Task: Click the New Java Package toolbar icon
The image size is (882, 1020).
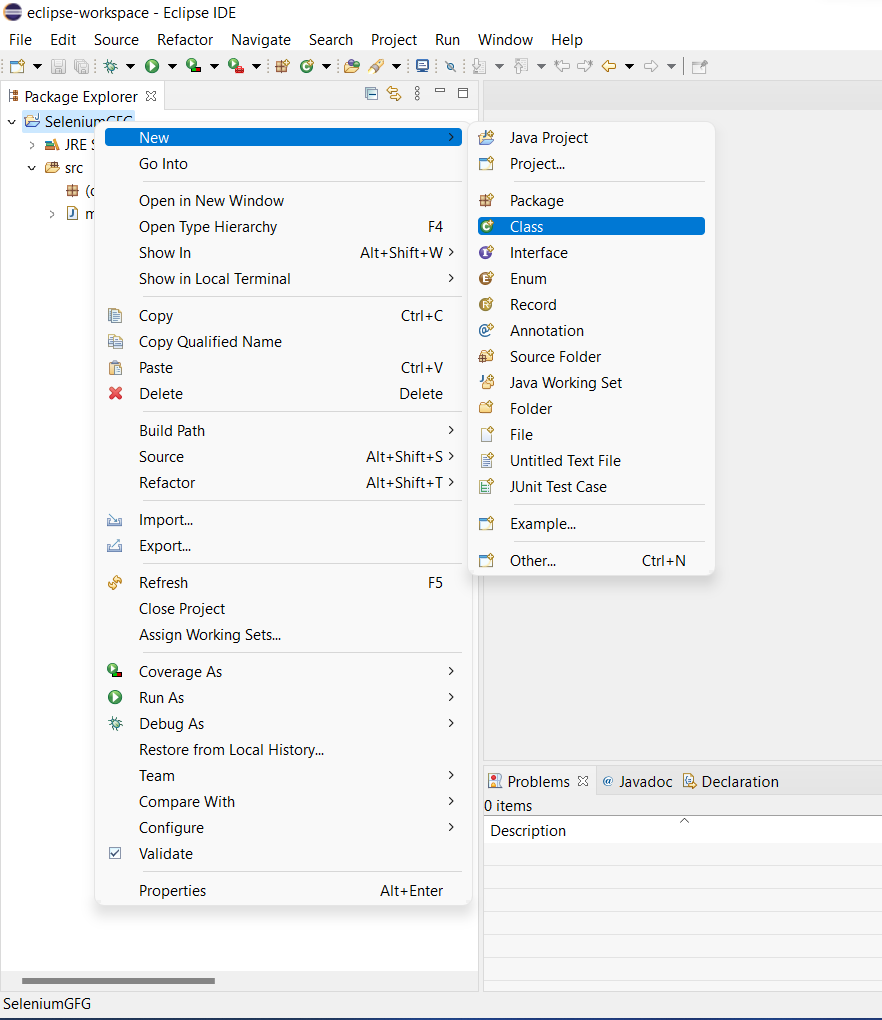Action: point(282,66)
